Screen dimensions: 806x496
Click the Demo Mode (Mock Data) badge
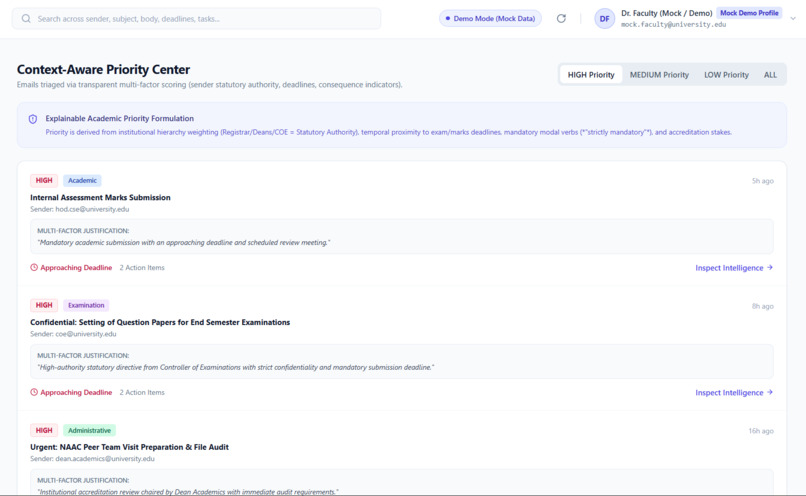point(490,19)
